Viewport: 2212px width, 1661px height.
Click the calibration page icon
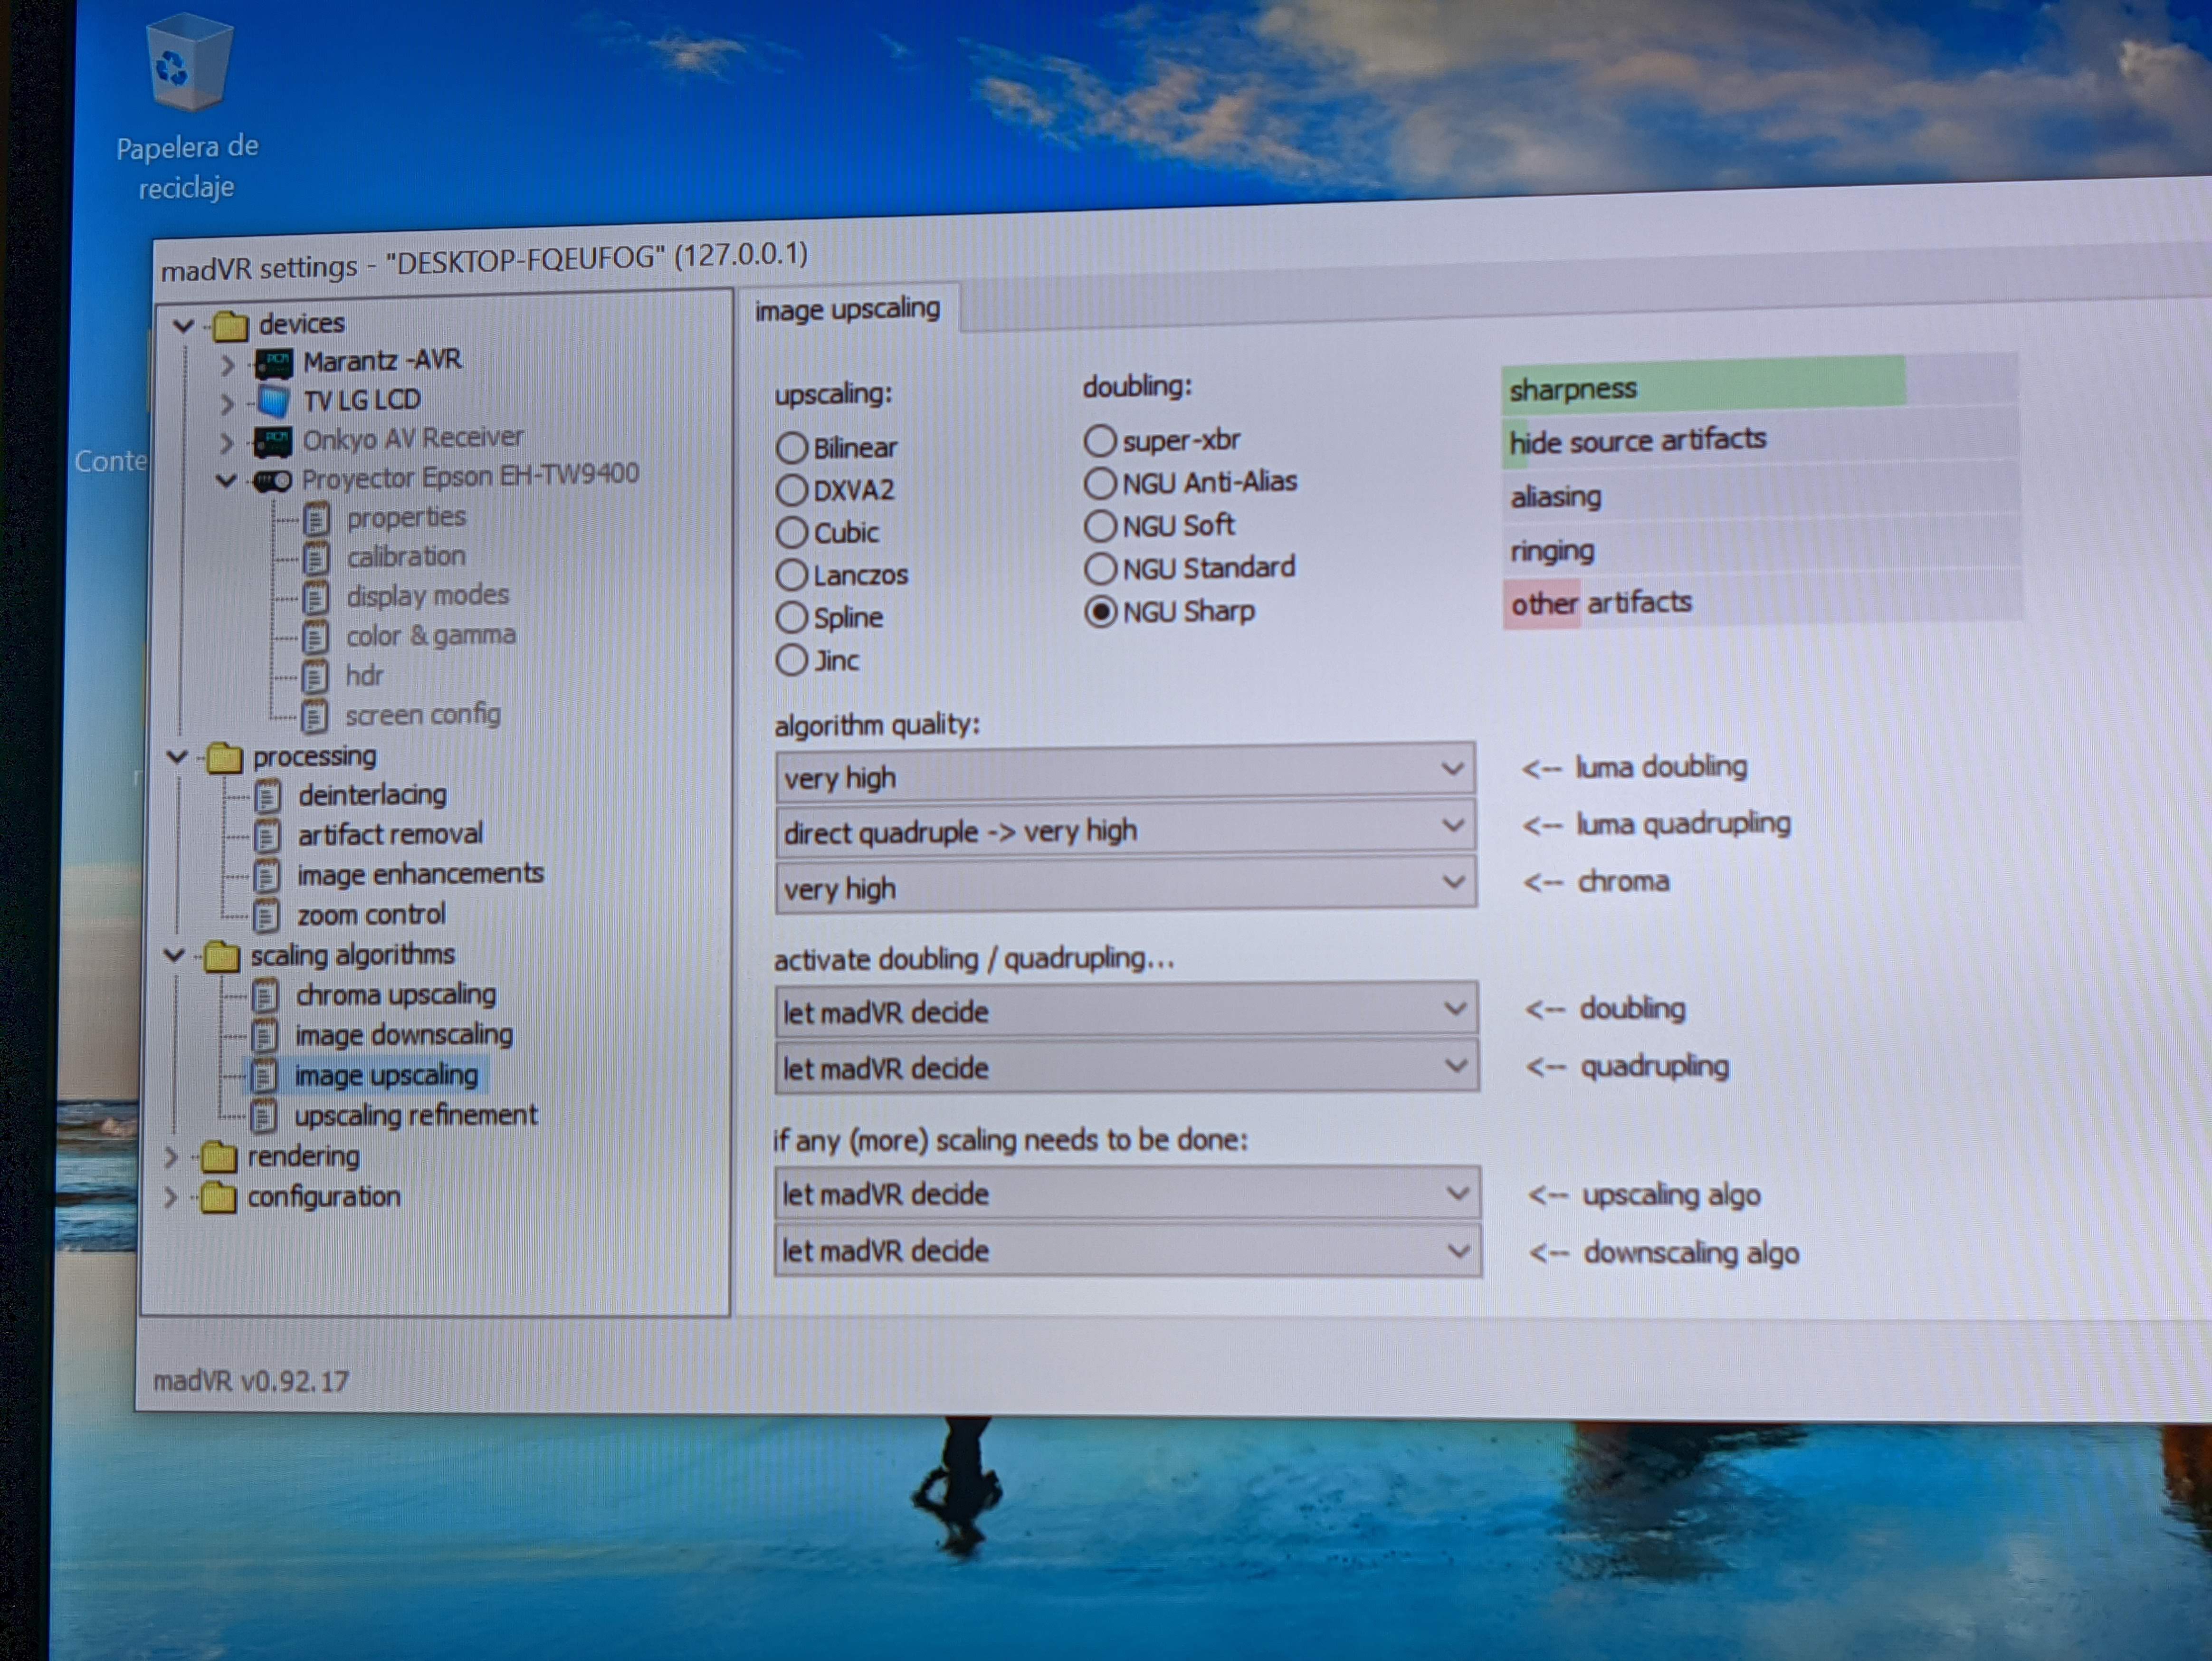[316, 558]
